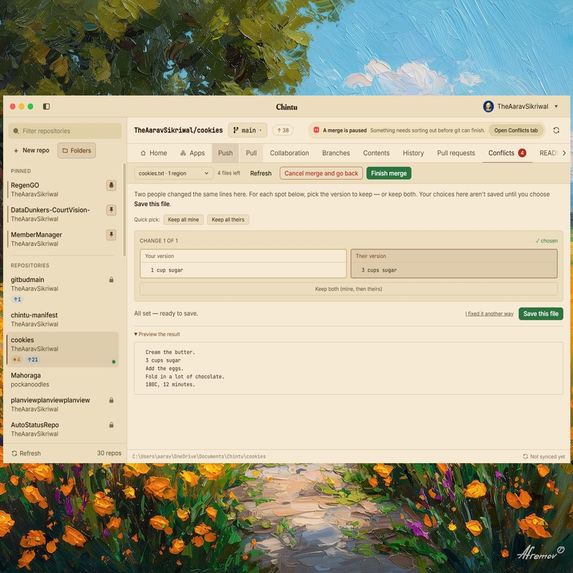Click Cancel merge and go back
The image size is (573, 573).
[x=321, y=173]
